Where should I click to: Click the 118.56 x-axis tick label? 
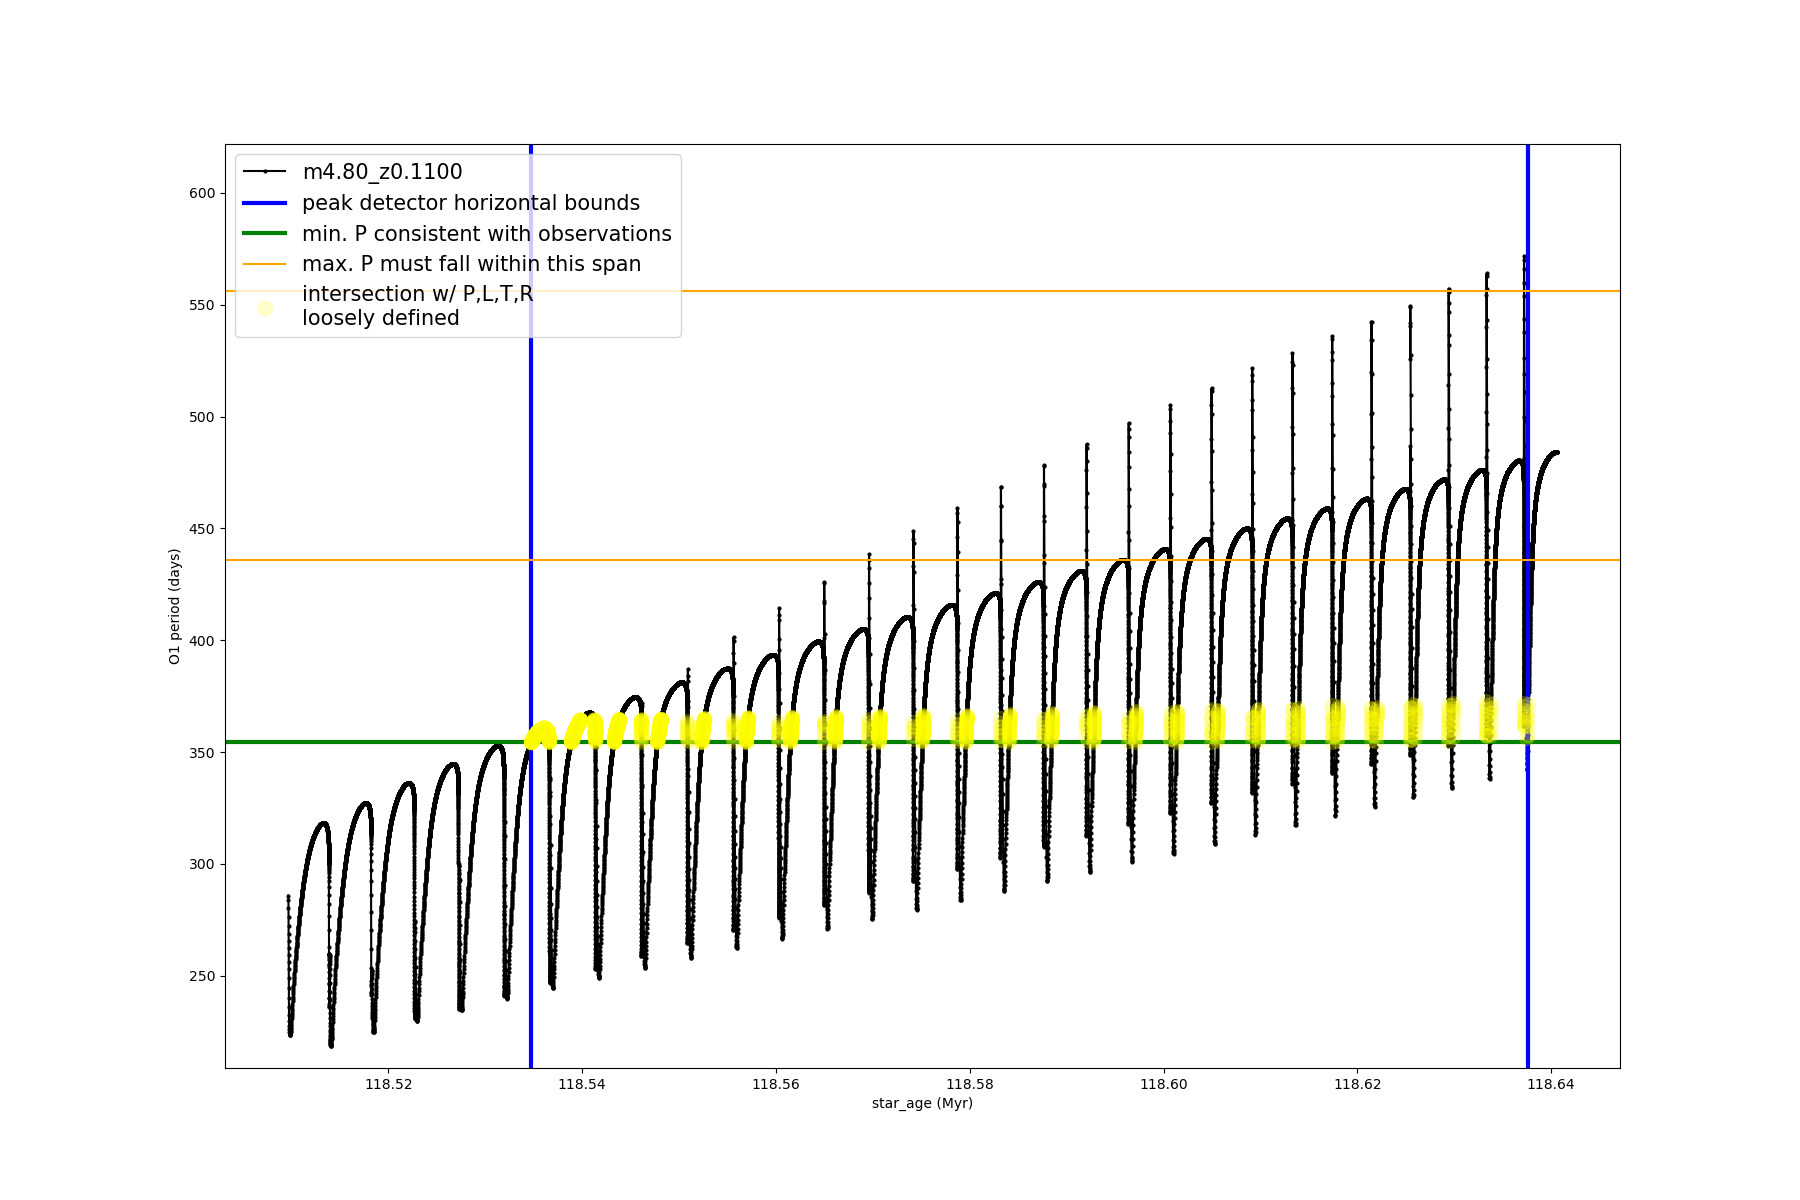[x=776, y=1084]
